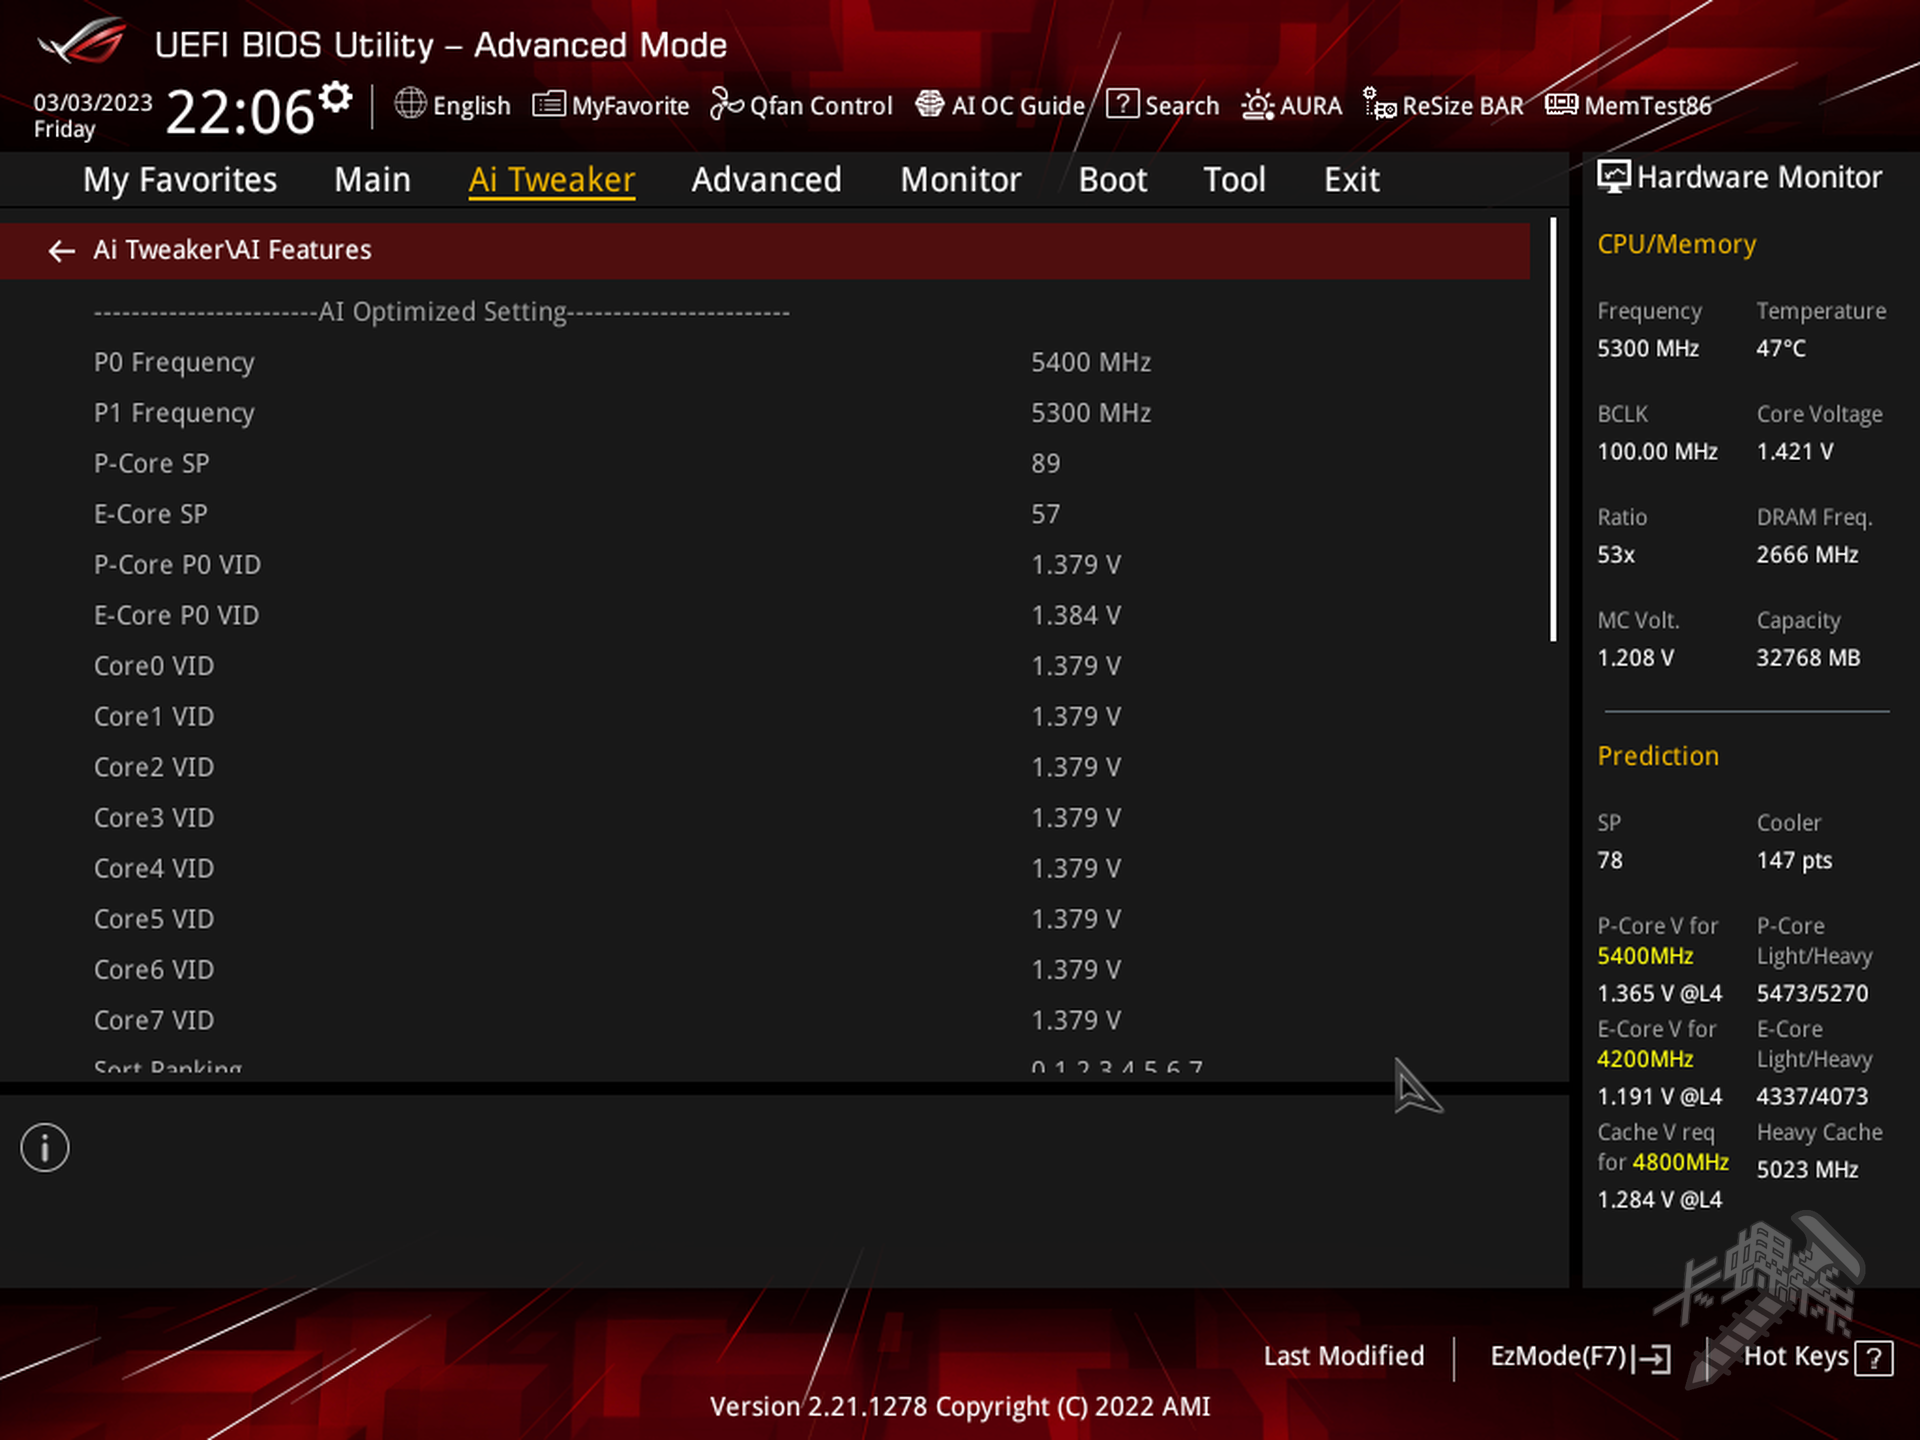This screenshot has width=1920, height=1440.
Task: Open the English language globe icon
Action: 410,103
